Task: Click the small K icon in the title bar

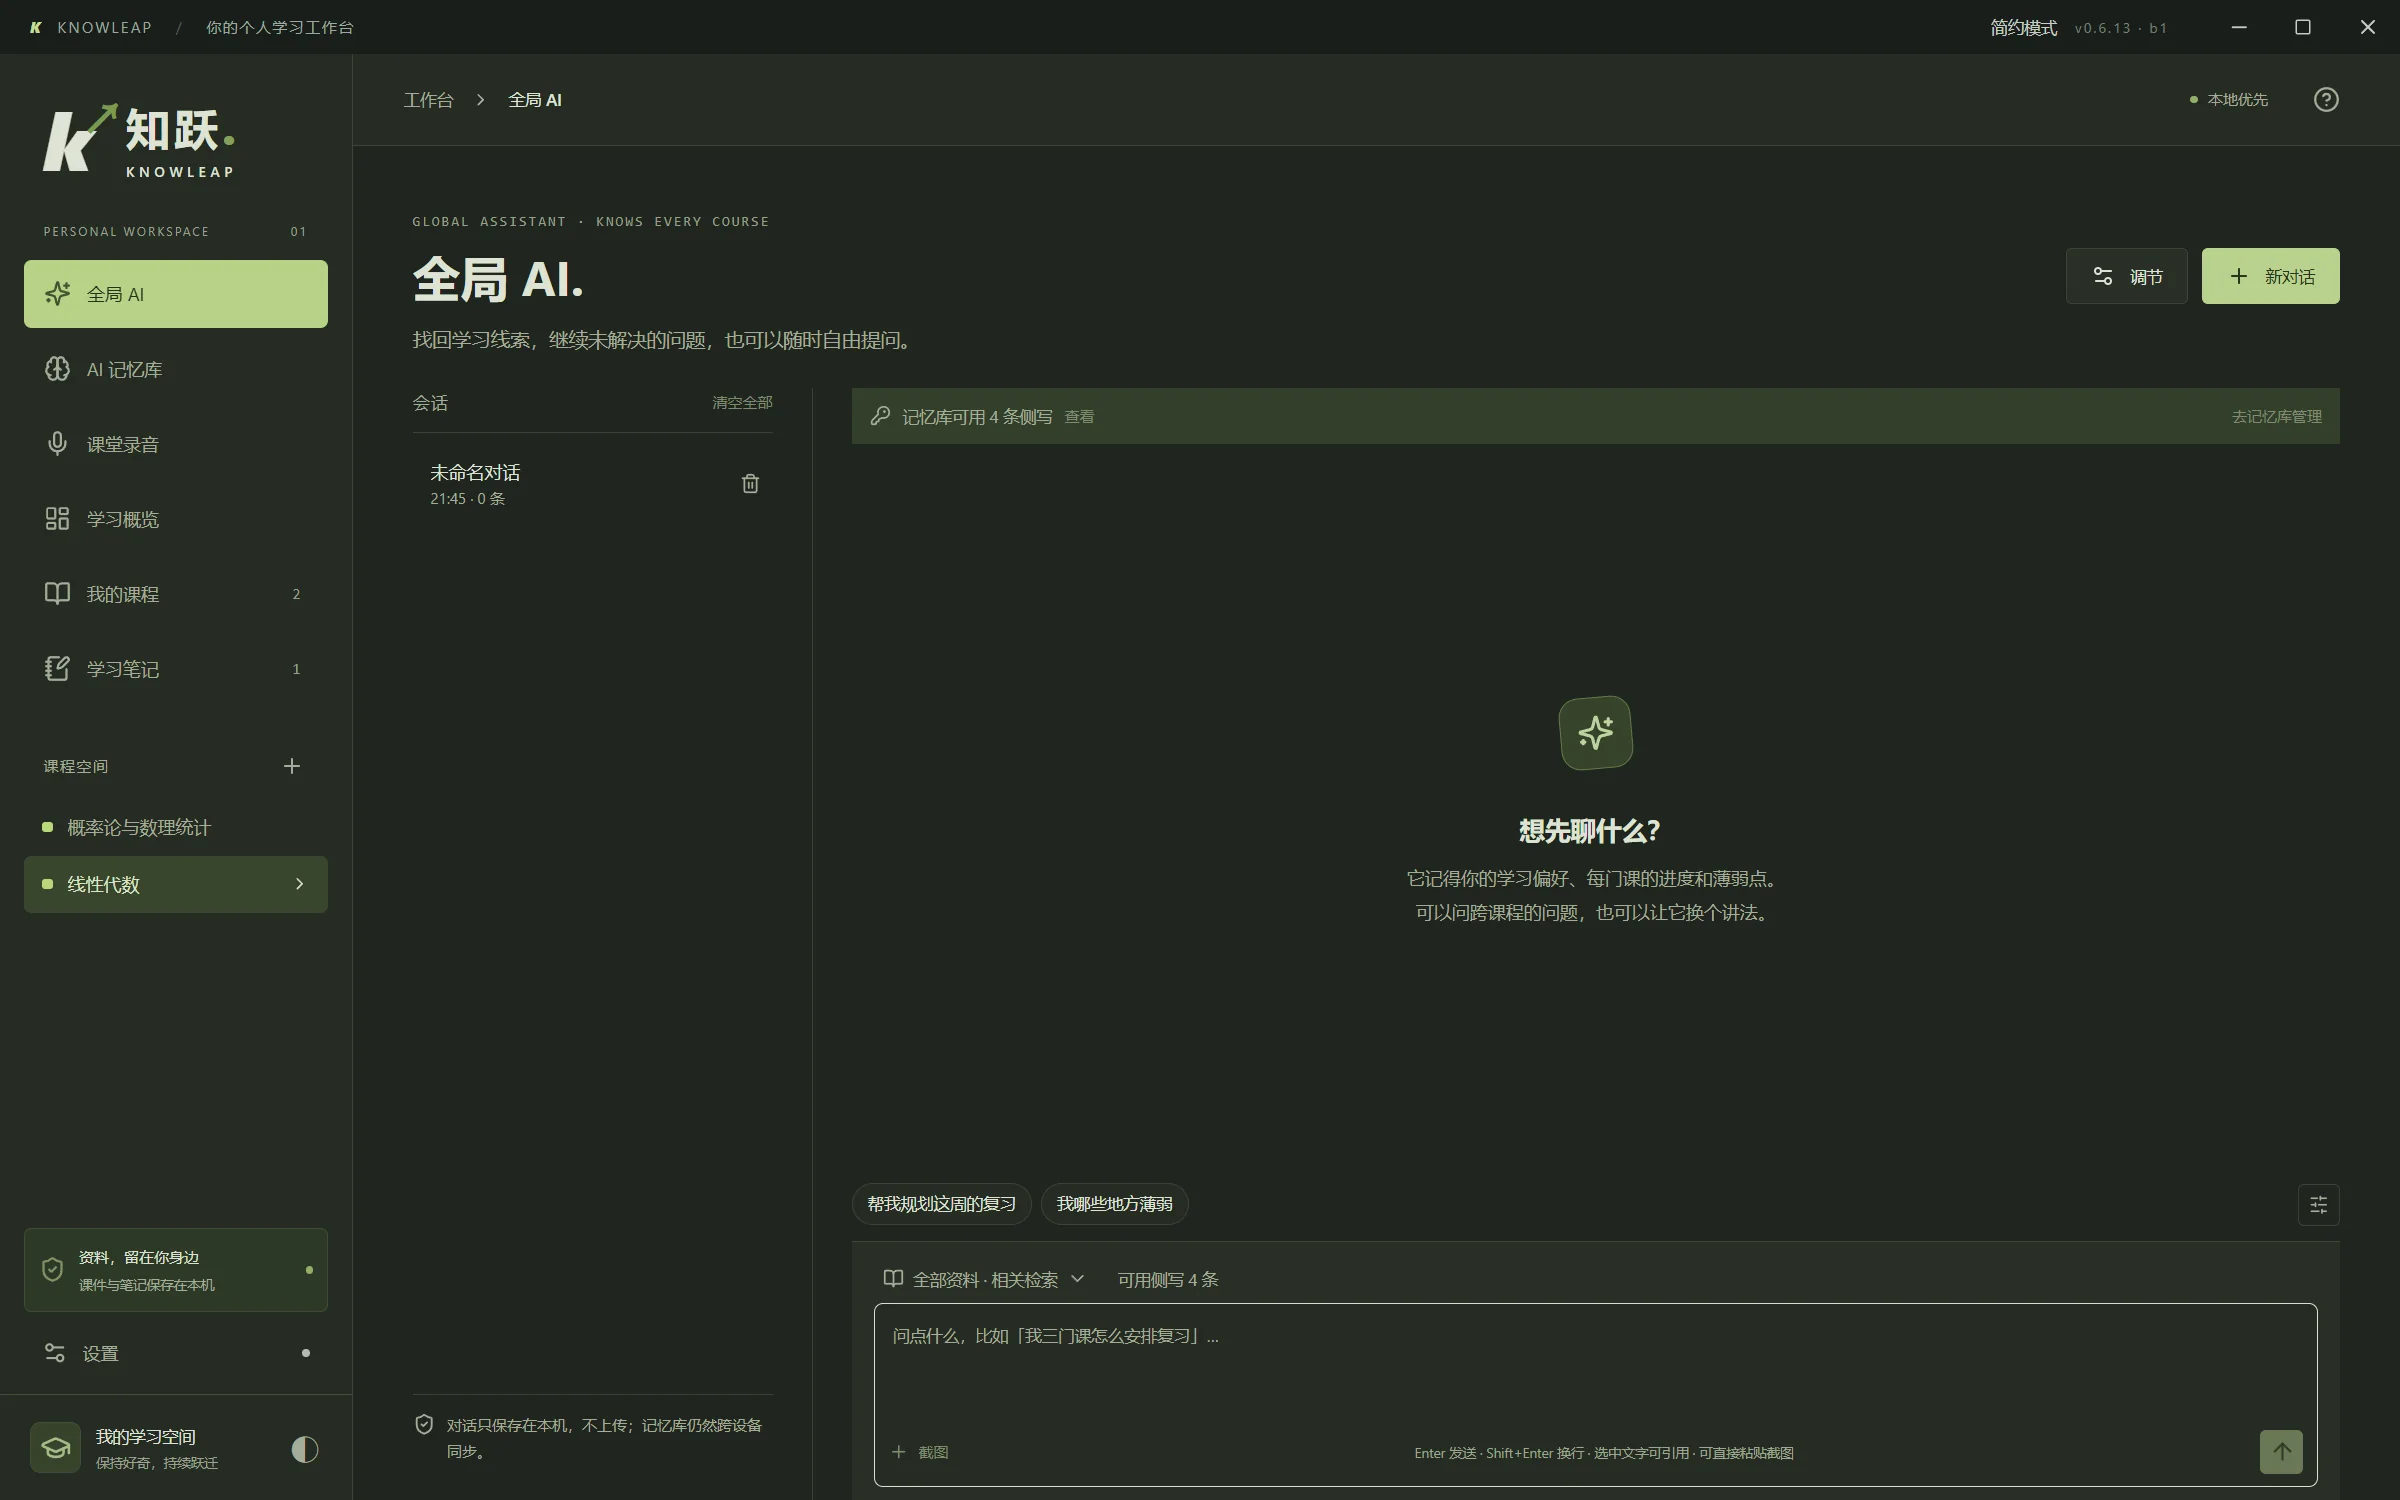Action: pyautogui.click(x=36, y=28)
